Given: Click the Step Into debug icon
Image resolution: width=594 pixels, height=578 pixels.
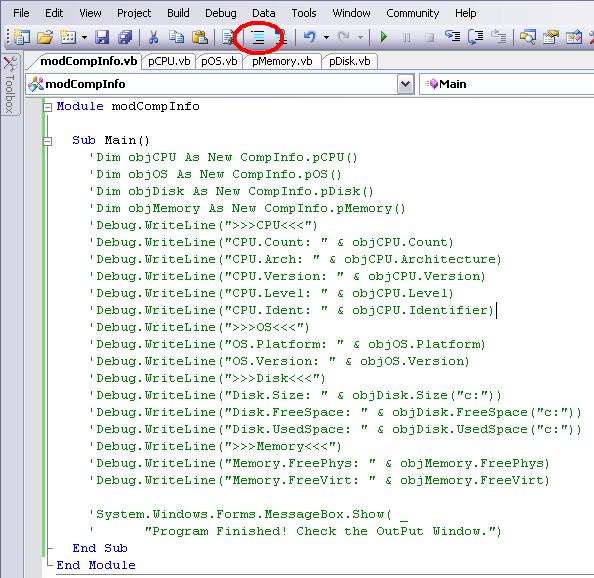Looking at the screenshot, I should click(x=452, y=37).
